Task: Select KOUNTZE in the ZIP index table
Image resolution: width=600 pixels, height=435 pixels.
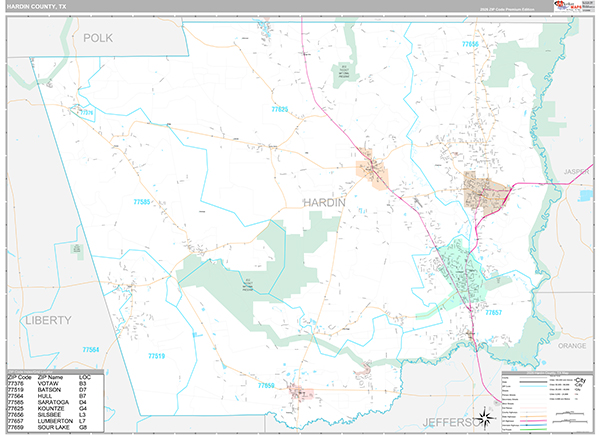Action: (x=51, y=409)
